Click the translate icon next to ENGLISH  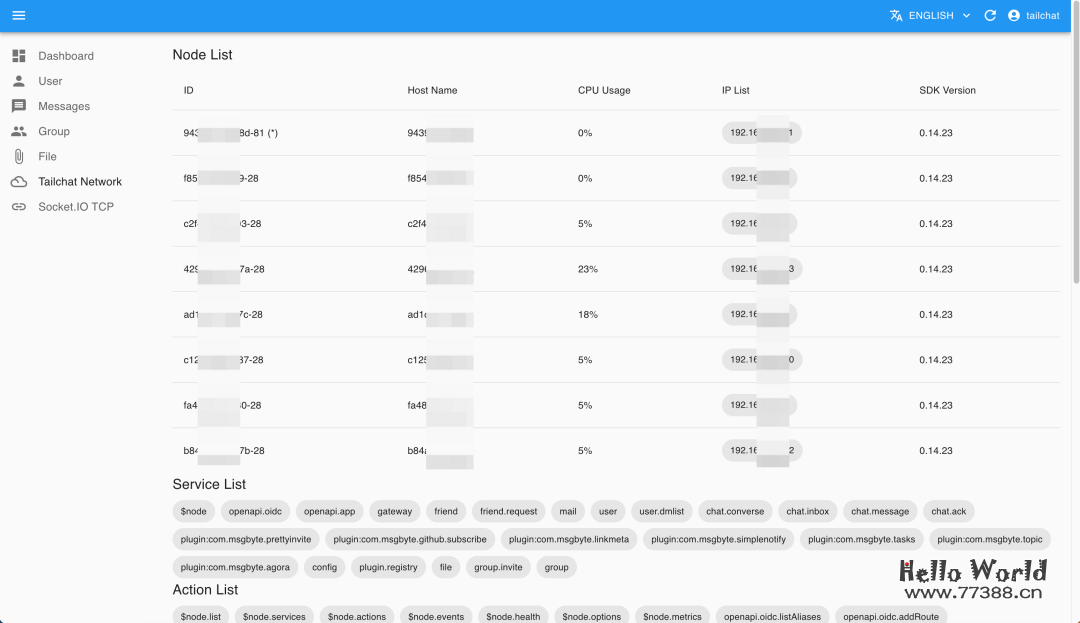click(x=896, y=15)
